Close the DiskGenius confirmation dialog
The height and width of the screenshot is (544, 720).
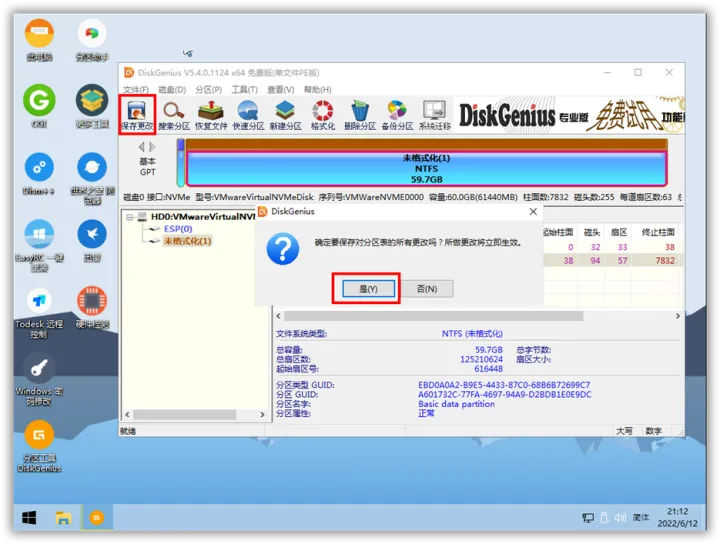tap(533, 212)
